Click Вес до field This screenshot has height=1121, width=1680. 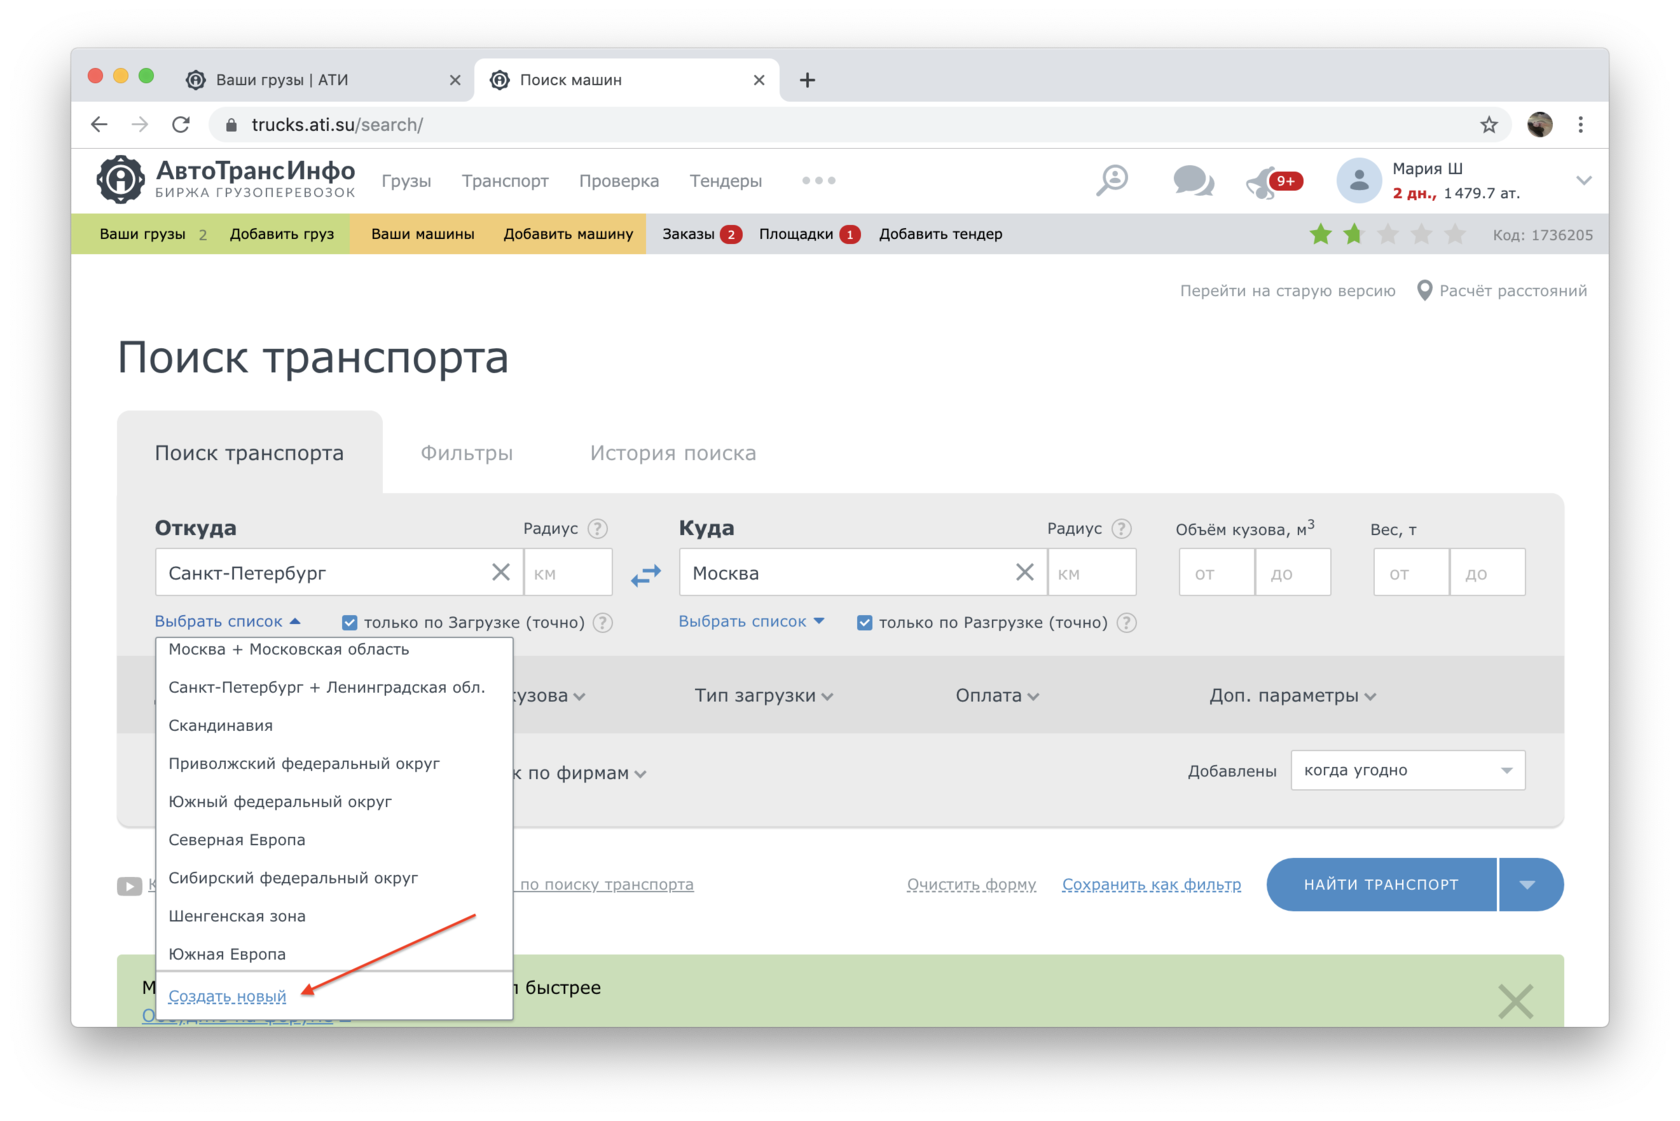tap(1488, 573)
